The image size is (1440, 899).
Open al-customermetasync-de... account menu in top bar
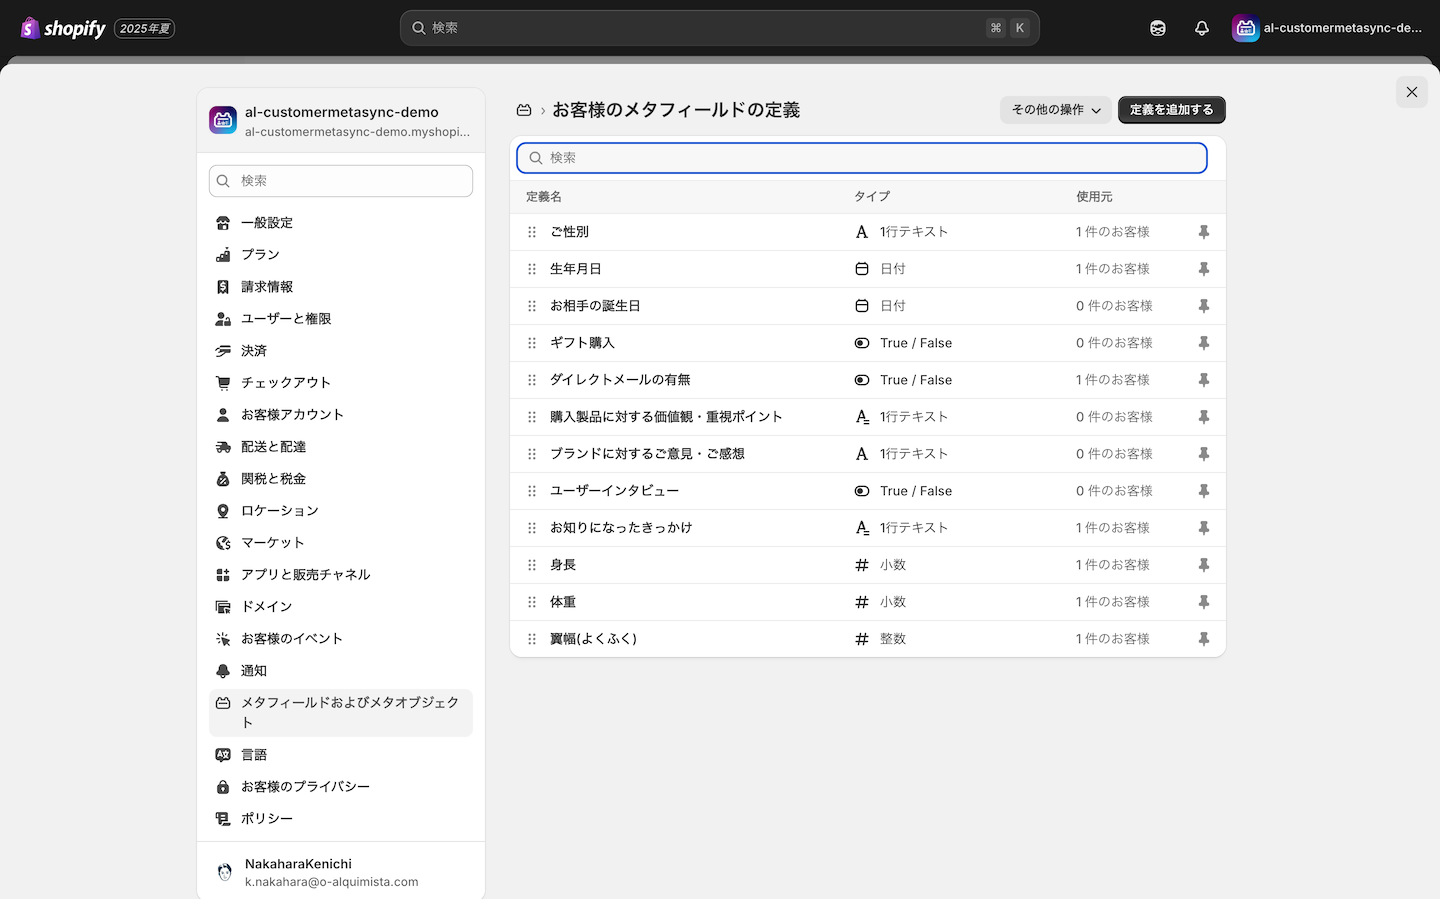[x=1327, y=28]
